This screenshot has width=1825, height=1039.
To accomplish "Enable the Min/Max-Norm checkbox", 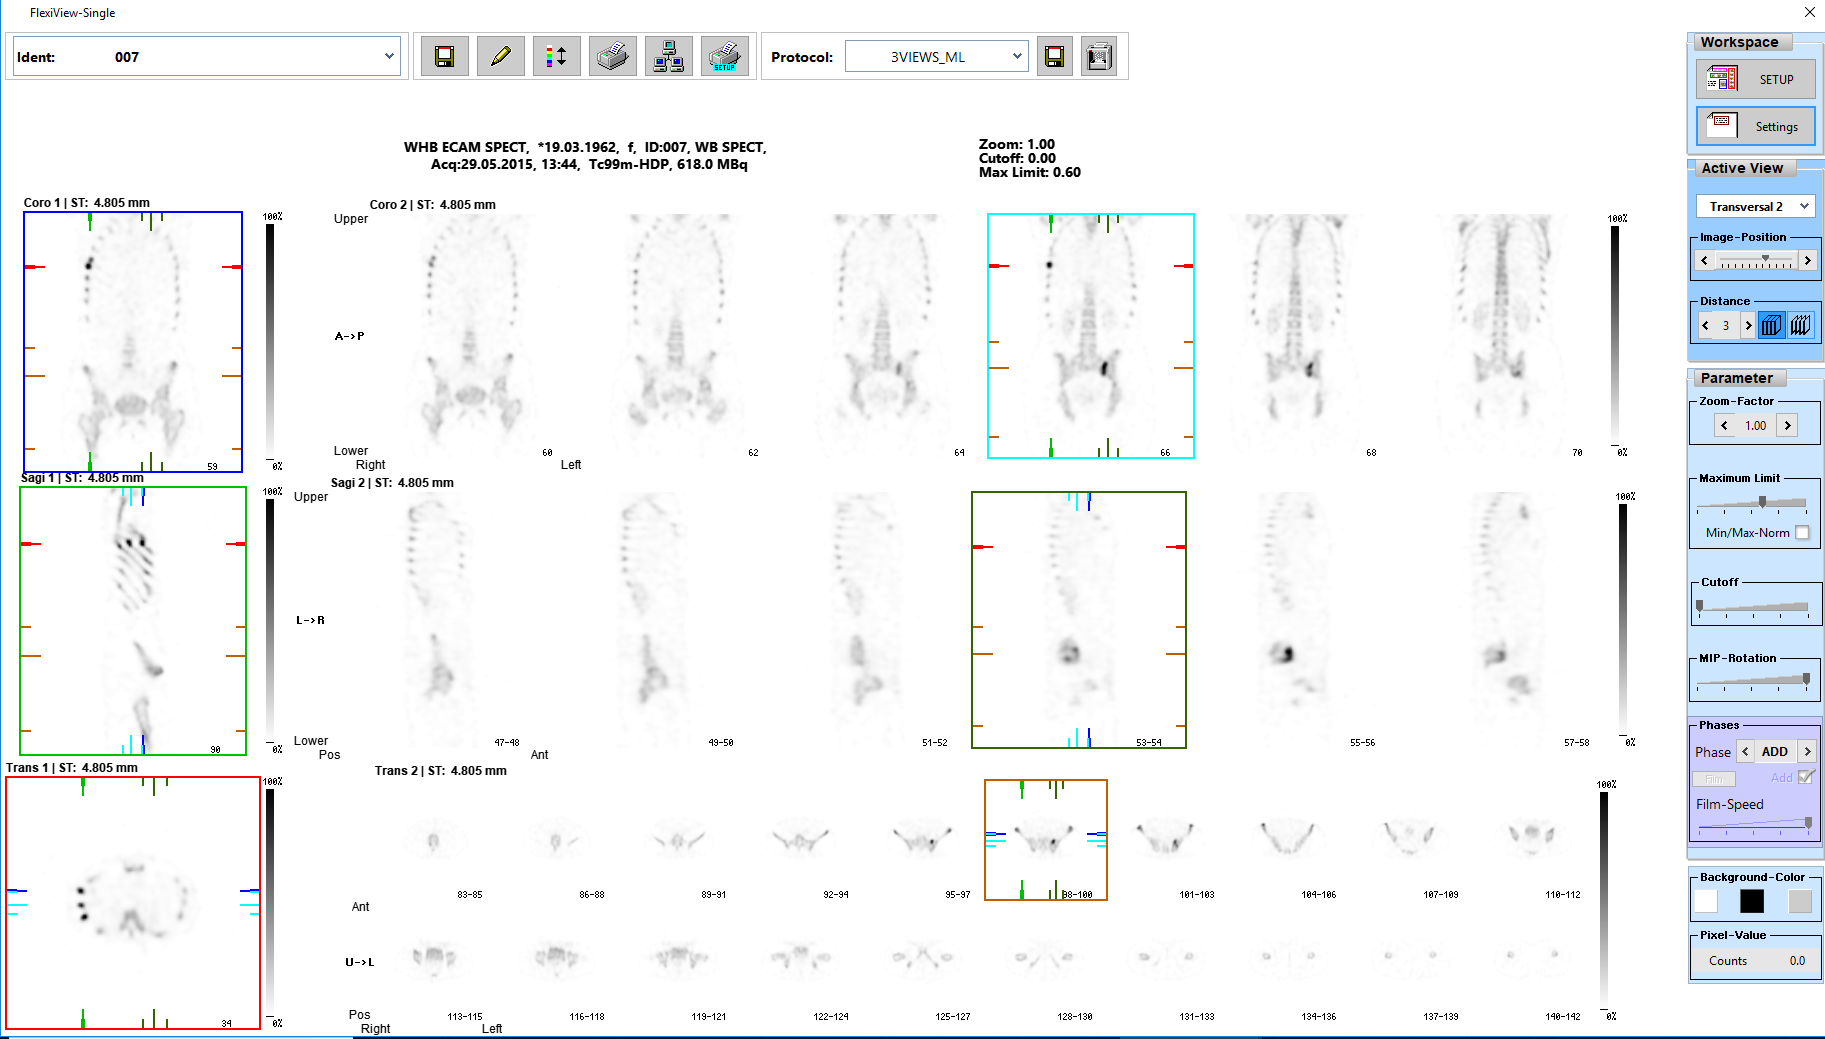I will coord(1802,533).
